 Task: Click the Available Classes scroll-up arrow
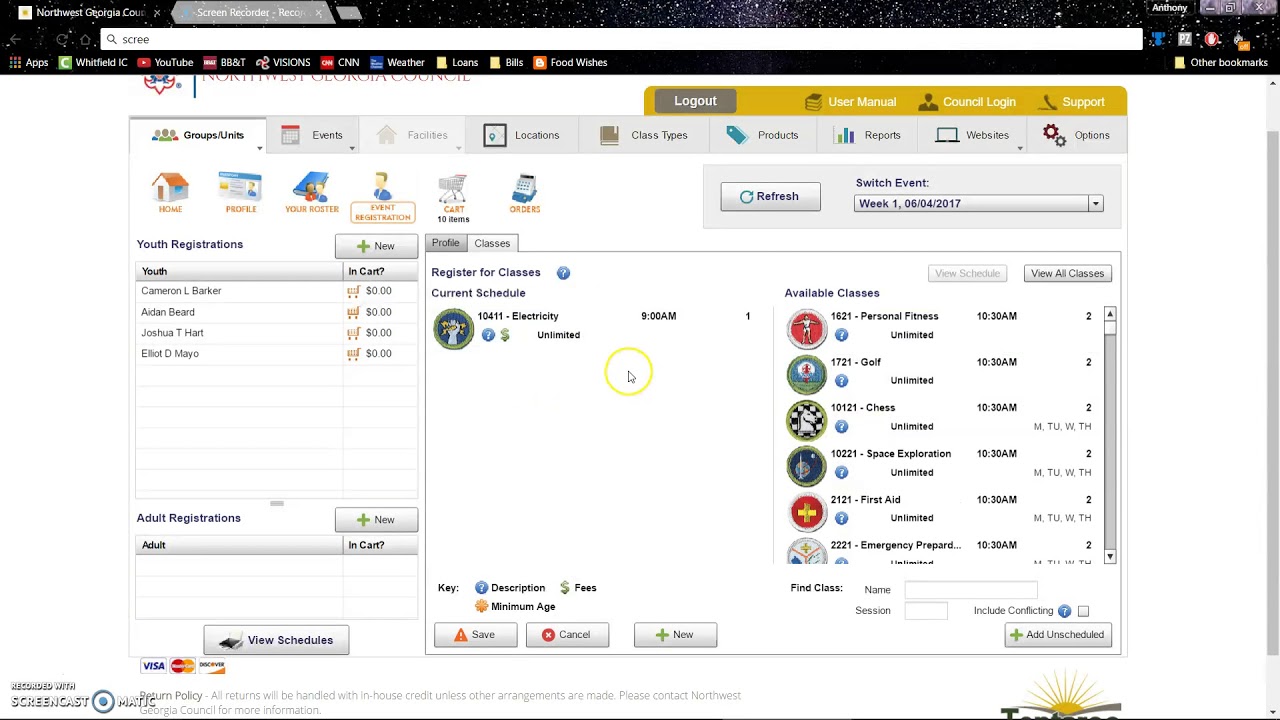pos(1110,315)
